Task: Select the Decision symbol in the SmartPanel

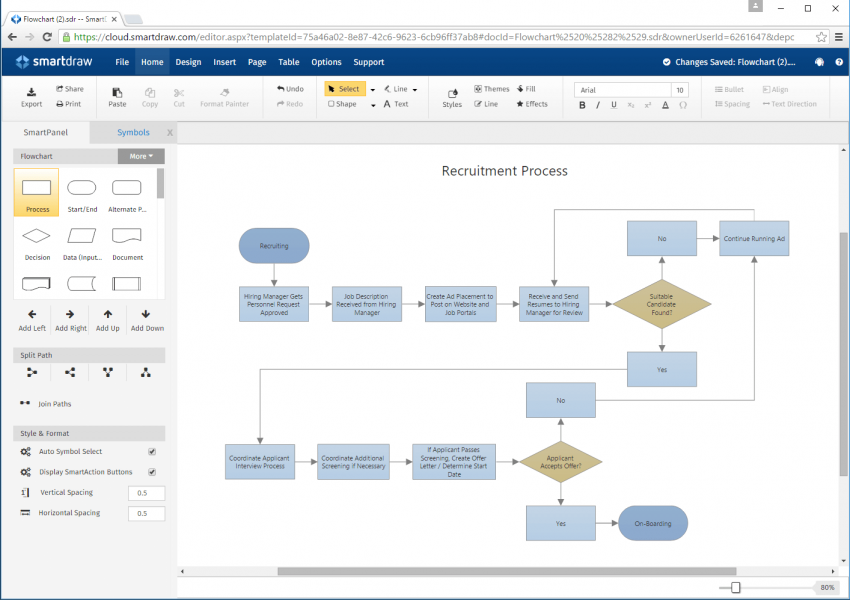Action: (36, 238)
